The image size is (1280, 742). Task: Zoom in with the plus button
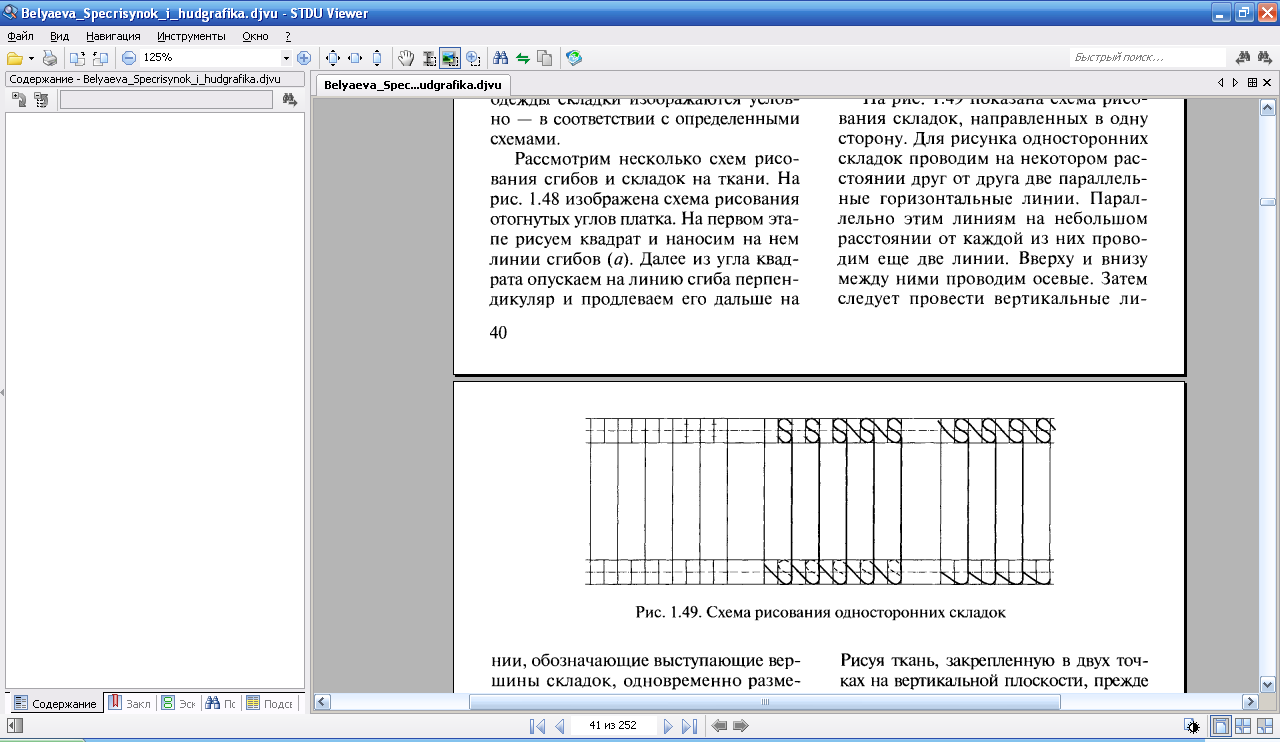pyautogui.click(x=304, y=58)
